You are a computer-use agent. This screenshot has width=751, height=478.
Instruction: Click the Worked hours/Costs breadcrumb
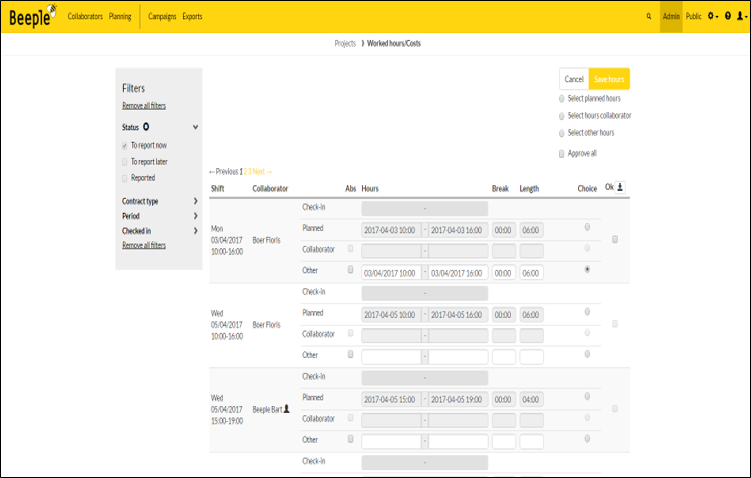pos(394,44)
